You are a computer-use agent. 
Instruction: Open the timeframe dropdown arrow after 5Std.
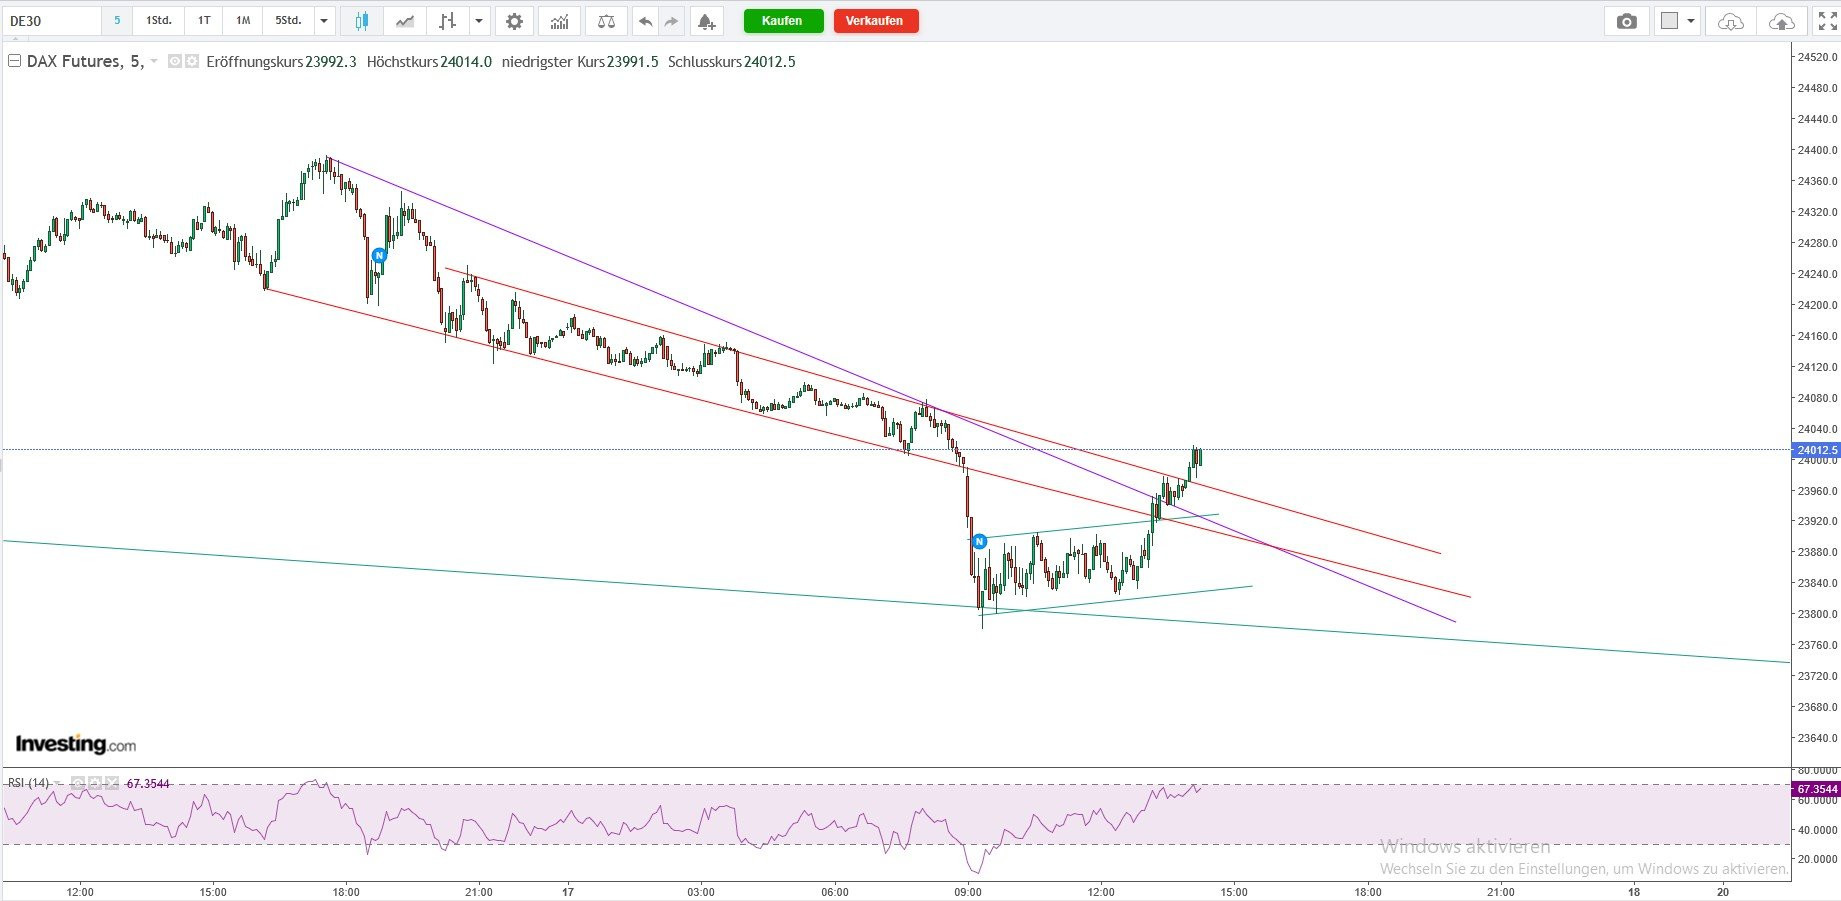pyautogui.click(x=324, y=21)
